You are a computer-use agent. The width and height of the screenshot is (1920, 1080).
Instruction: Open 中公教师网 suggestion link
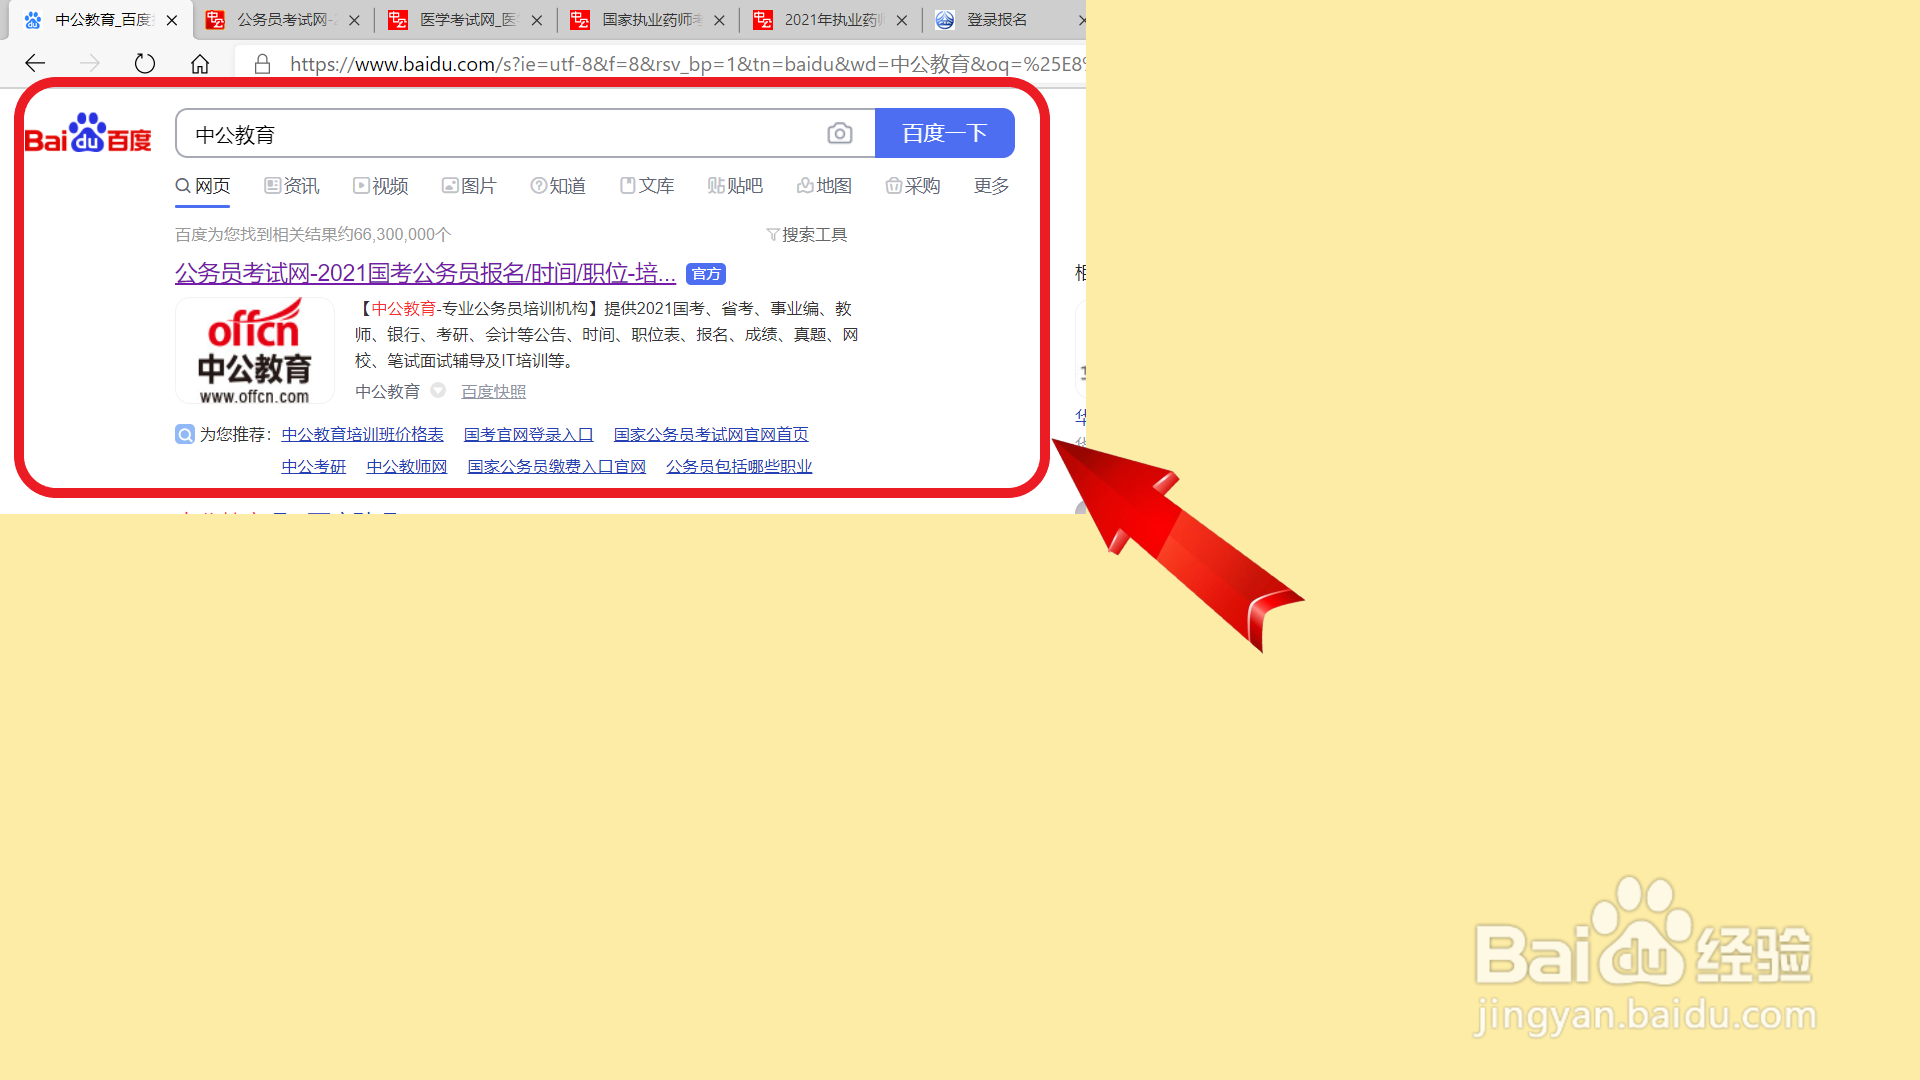(407, 467)
